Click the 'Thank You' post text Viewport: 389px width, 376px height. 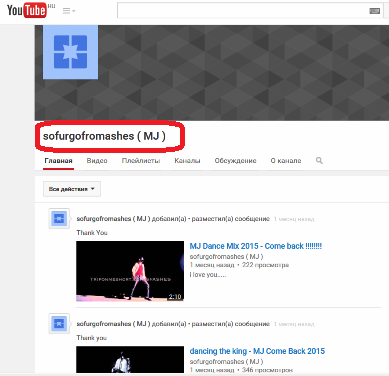point(92,233)
